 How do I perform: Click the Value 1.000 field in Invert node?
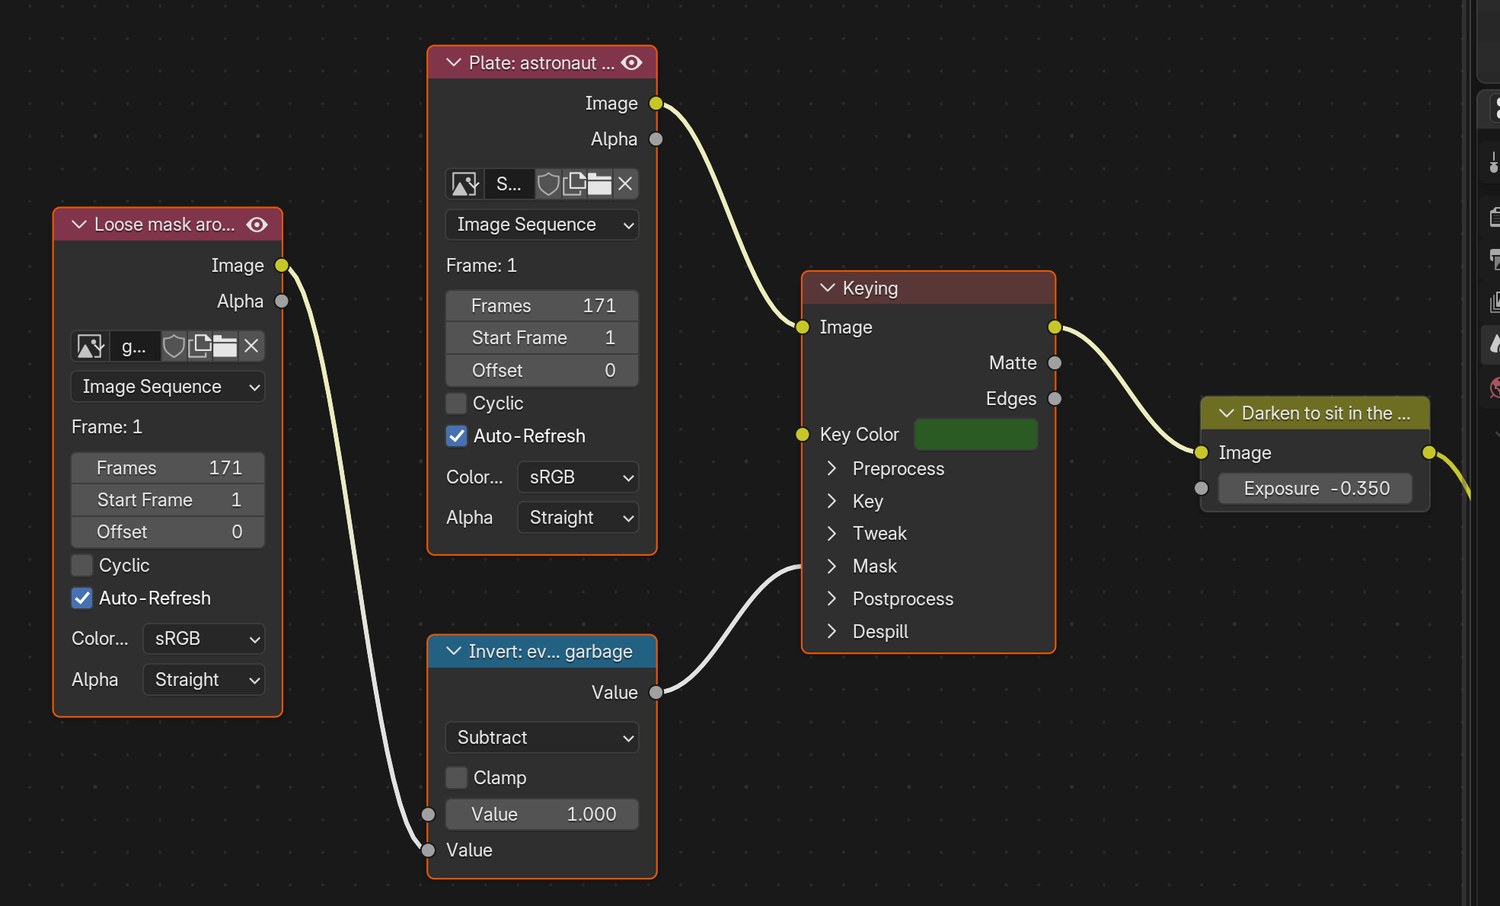[542, 815]
